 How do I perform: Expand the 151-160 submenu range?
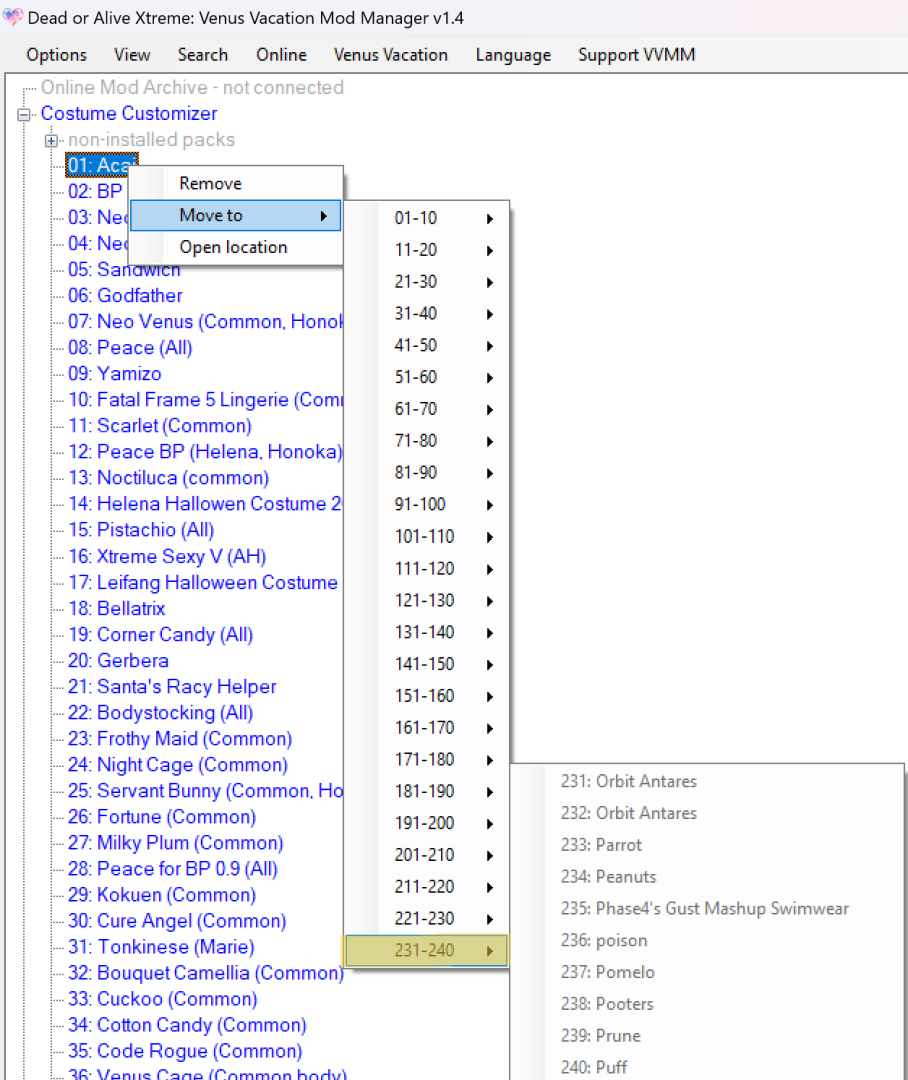point(426,696)
